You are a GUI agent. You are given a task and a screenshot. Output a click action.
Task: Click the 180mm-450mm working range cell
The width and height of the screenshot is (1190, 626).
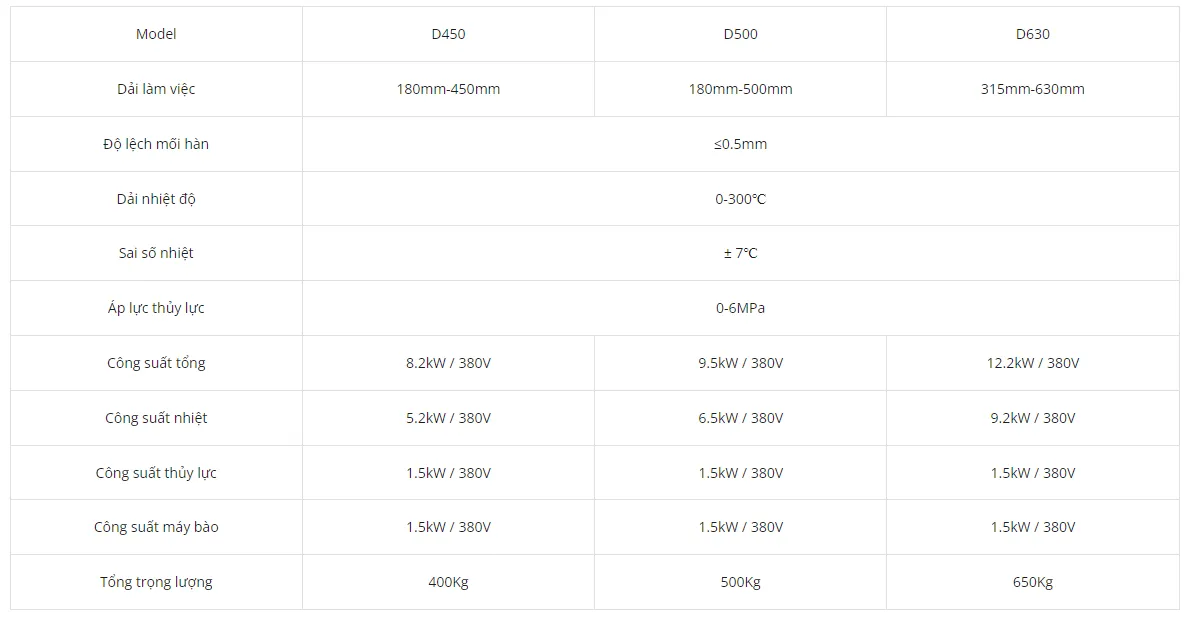448,89
